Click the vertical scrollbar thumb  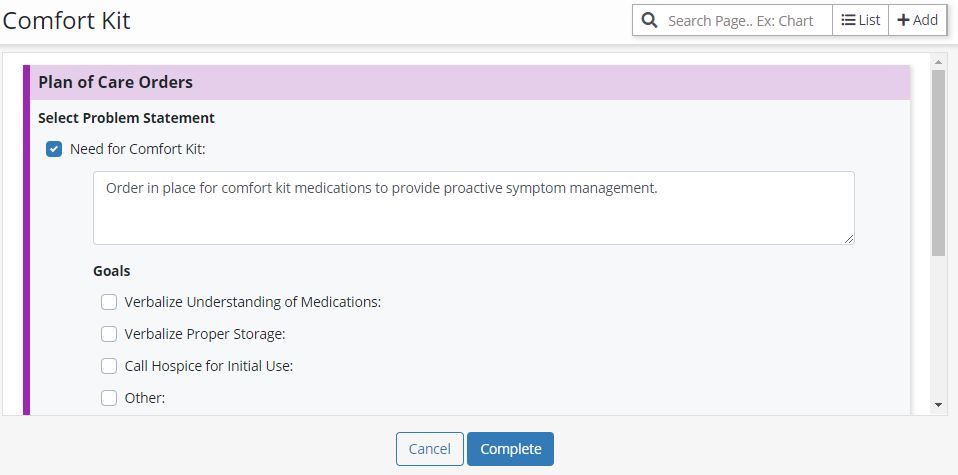938,160
